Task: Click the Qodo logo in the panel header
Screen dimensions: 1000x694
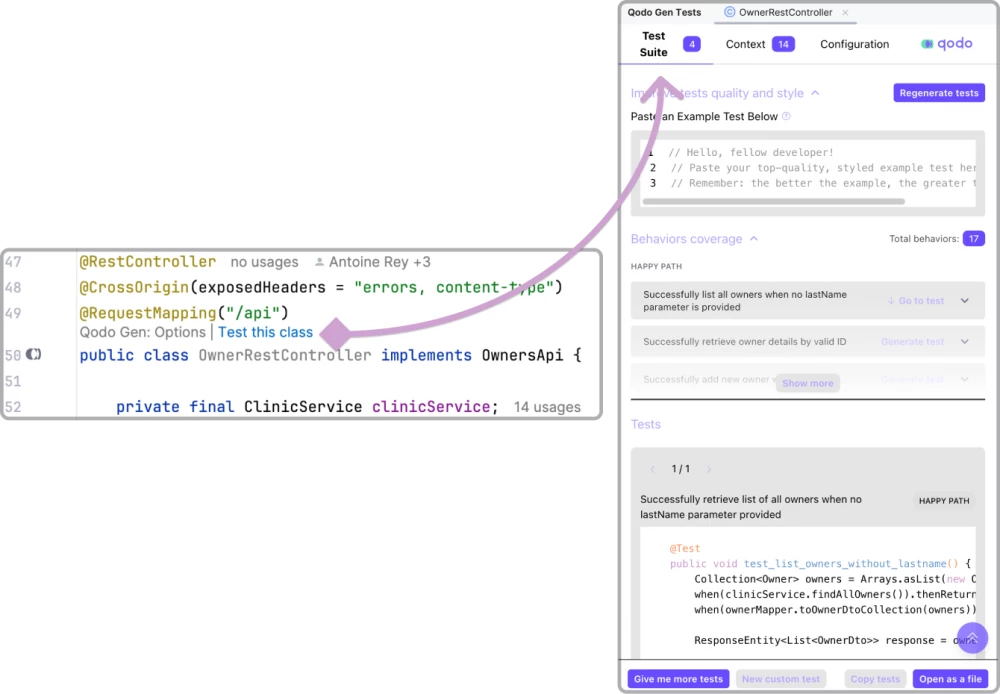Action: pos(945,44)
